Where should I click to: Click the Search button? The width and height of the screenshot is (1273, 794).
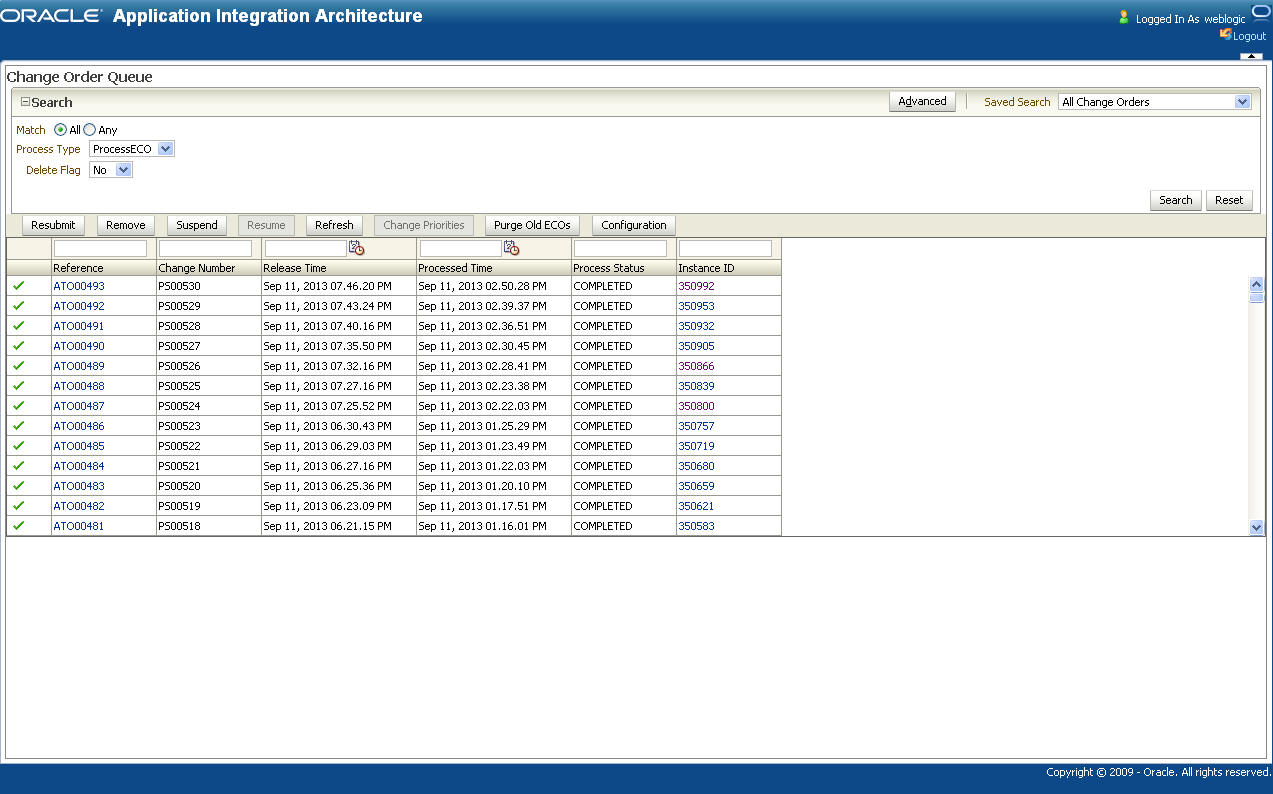(1175, 200)
